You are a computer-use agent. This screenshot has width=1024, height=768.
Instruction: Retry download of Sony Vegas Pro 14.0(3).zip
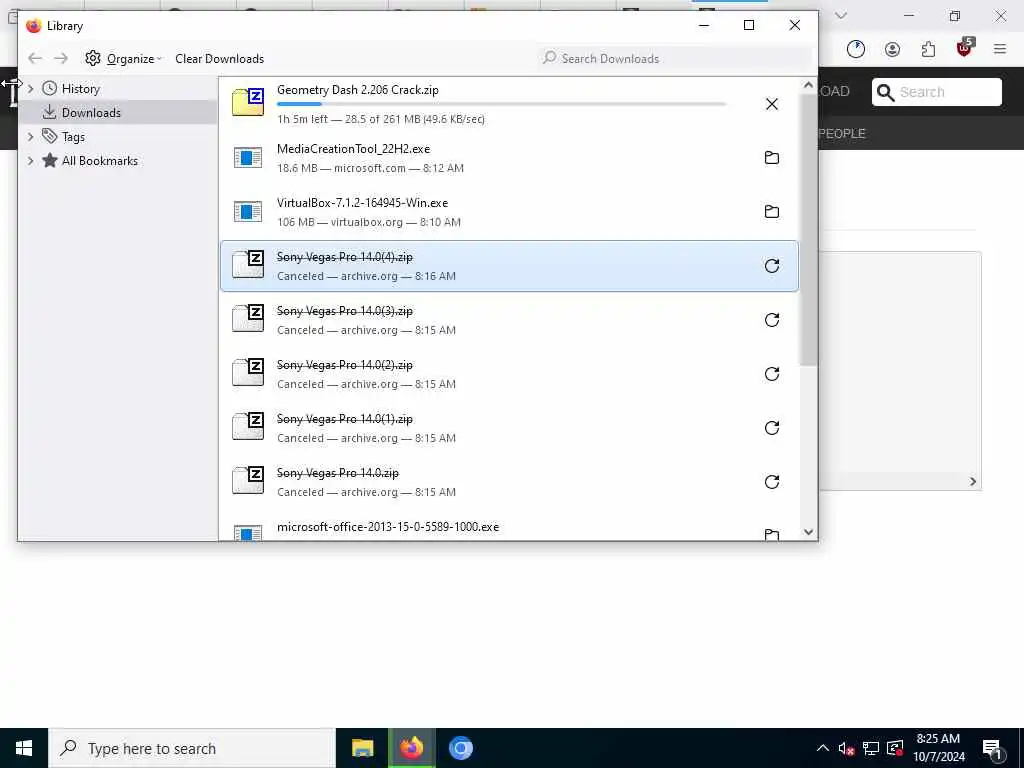coord(771,320)
